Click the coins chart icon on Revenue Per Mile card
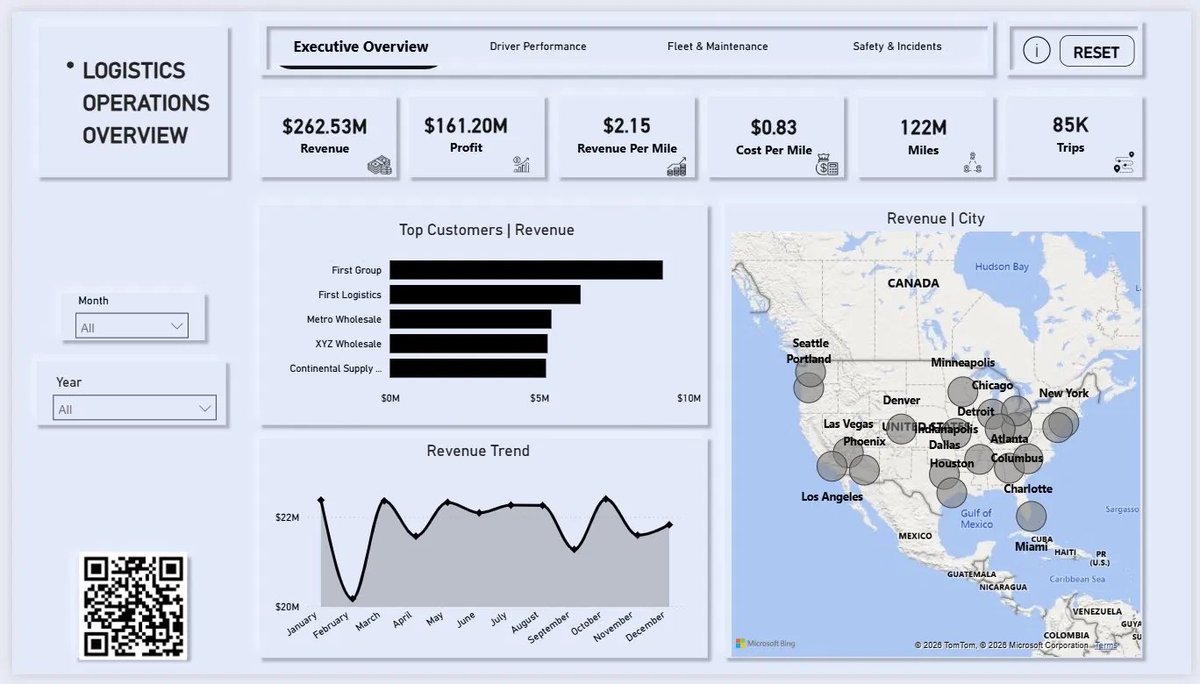Screen dimensions: 1200x684 click(677, 166)
